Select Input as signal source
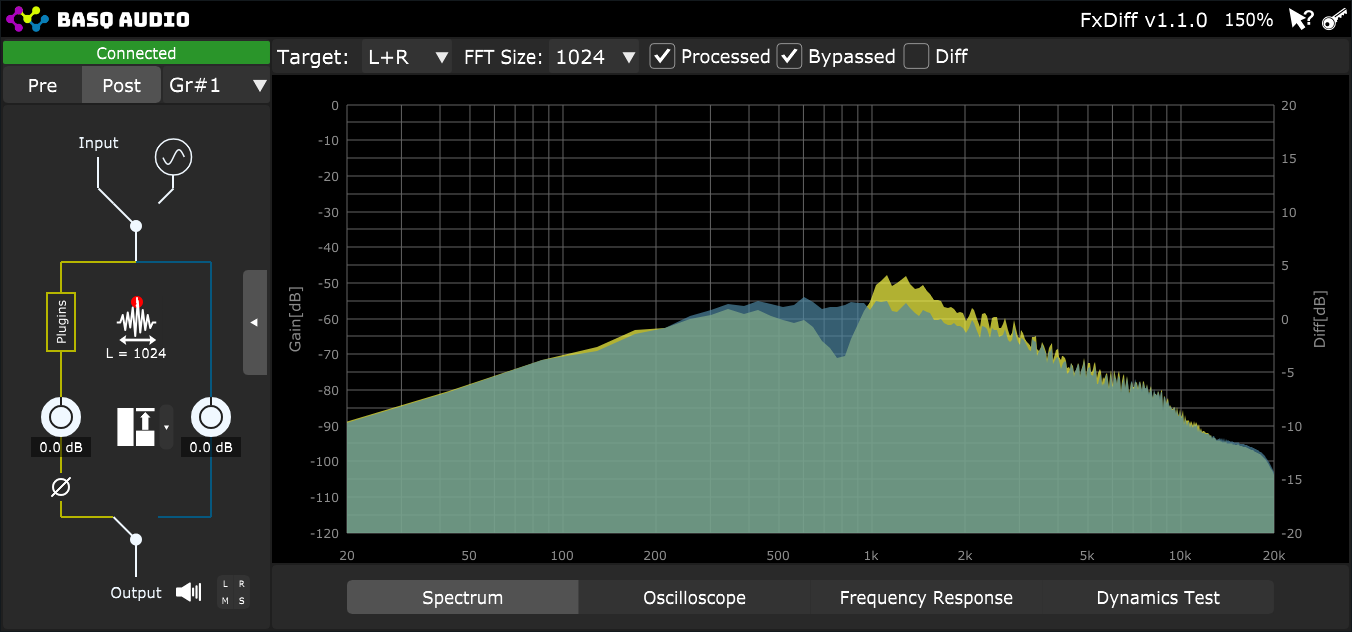 98,143
